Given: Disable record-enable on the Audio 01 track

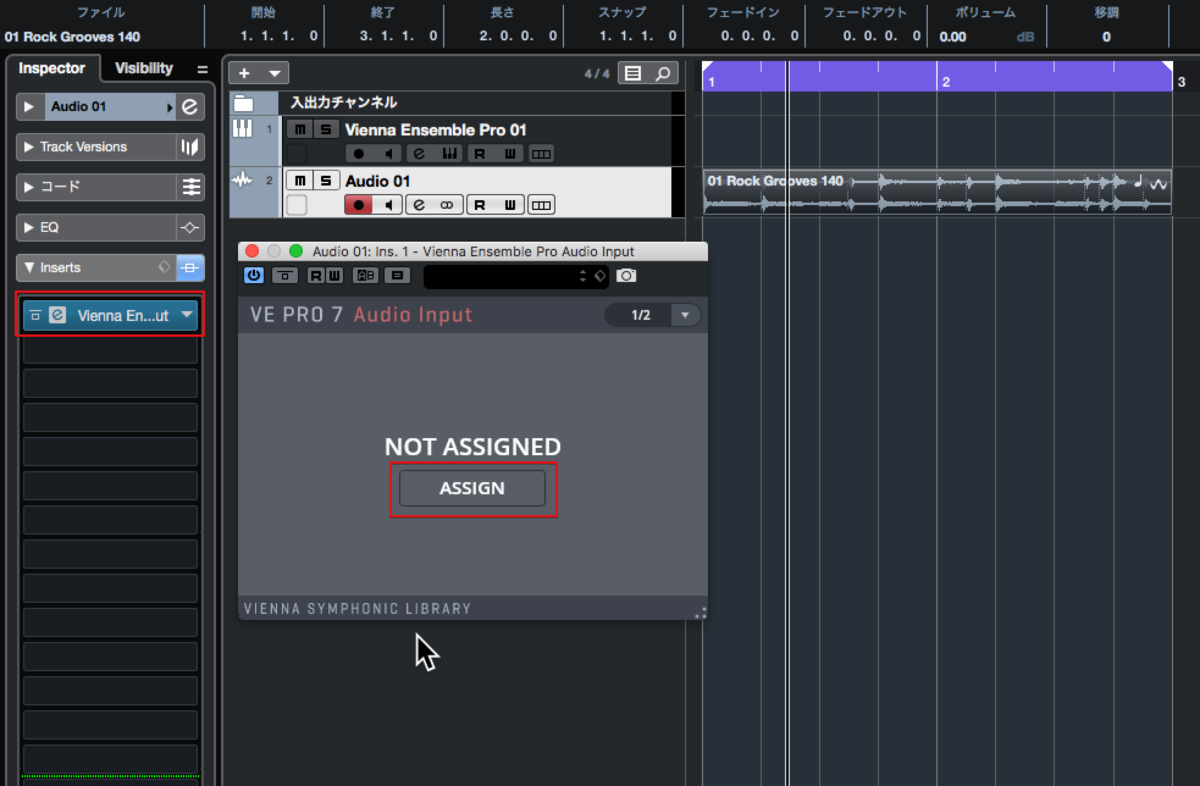Looking at the screenshot, I should [359, 205].
